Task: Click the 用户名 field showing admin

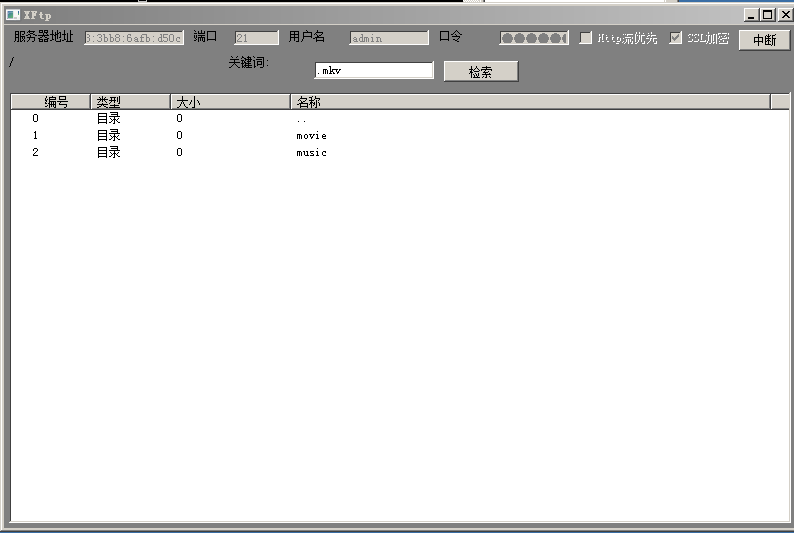Action: pos(388,38)
